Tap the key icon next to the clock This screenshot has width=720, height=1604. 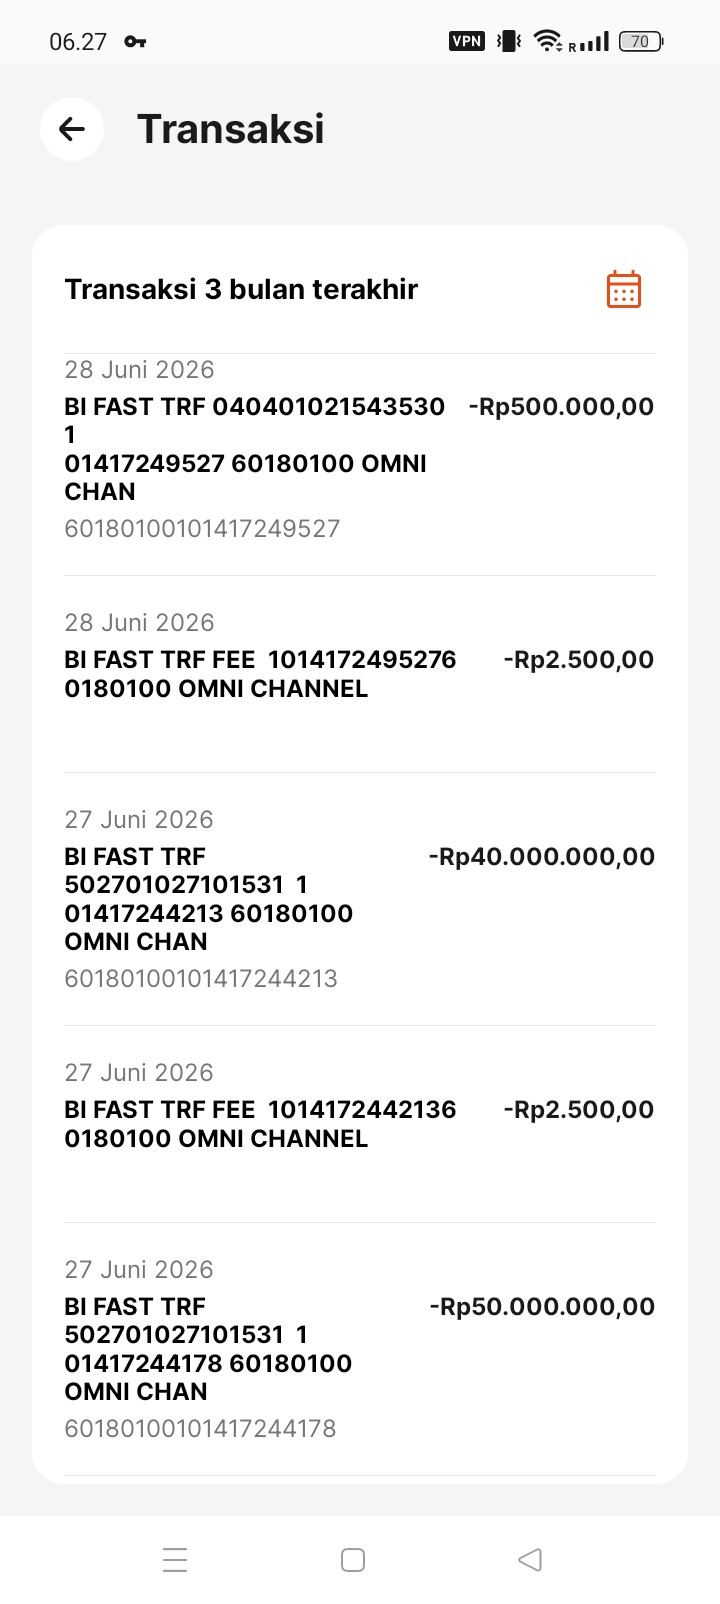click(x=135, y=41)
